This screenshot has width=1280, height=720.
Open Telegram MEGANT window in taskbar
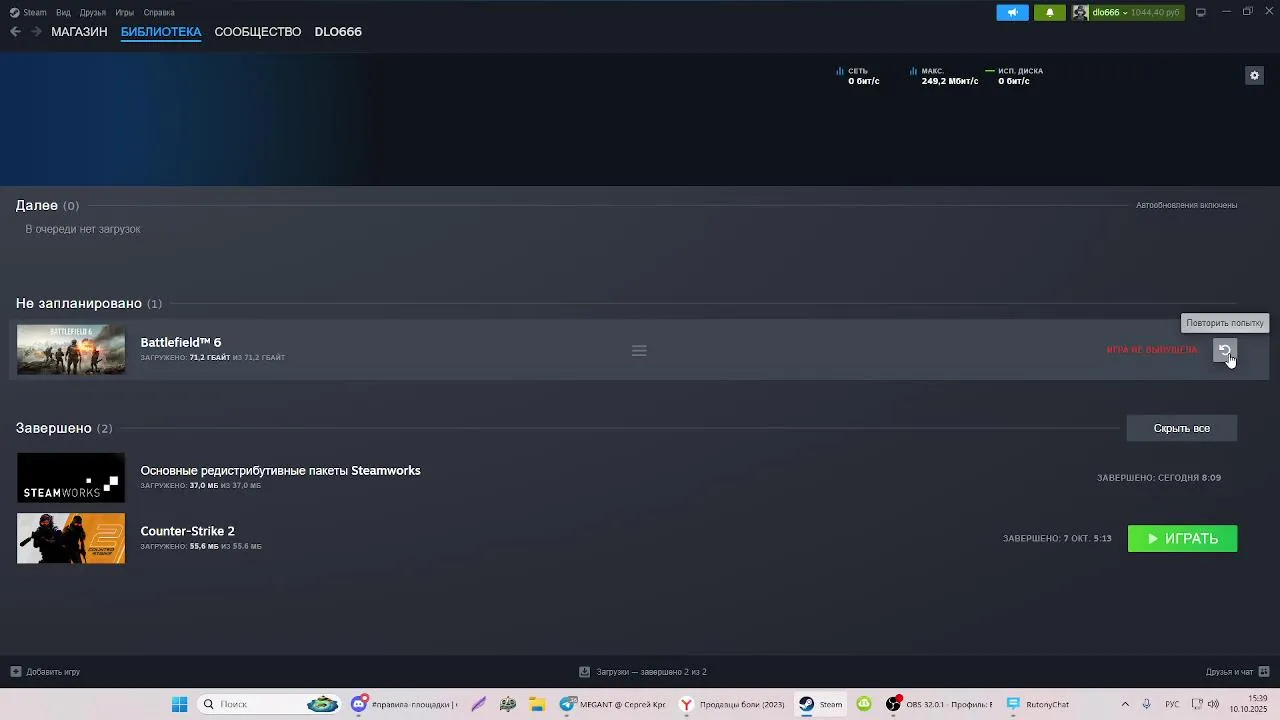tap(613, 704)
